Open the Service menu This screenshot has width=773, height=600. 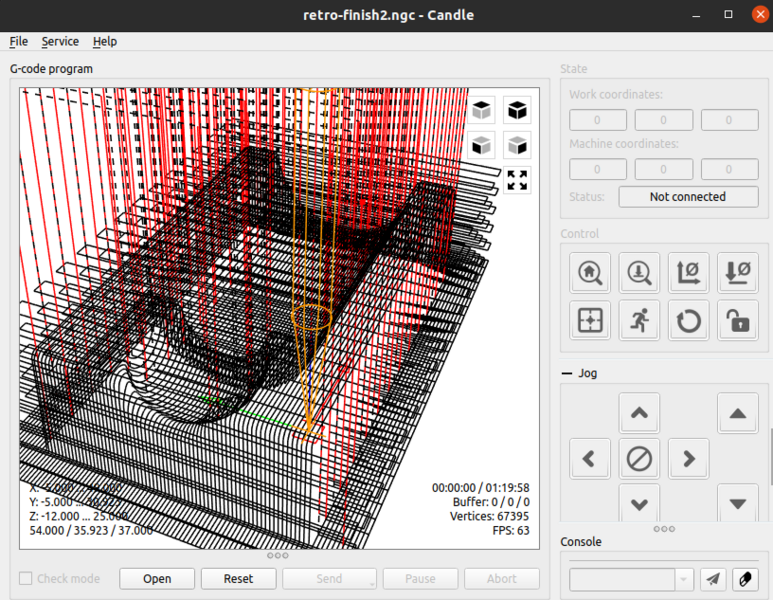(x=60, y=41)
